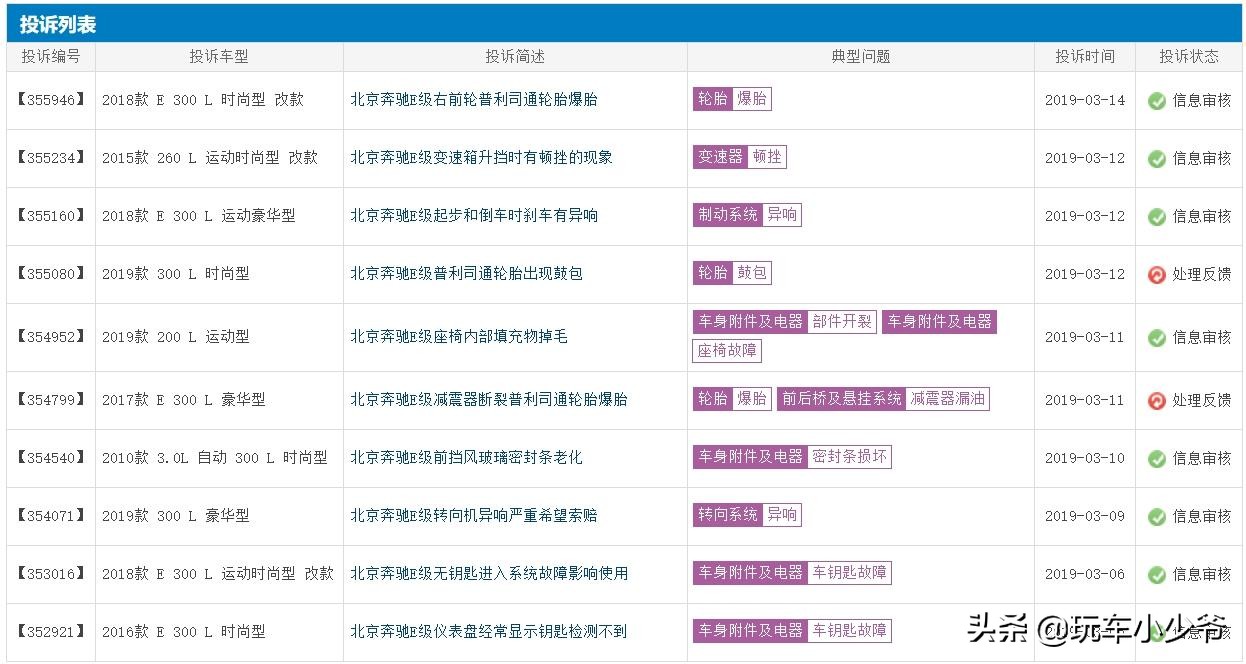The image size is (1246, 664).
Task: Click model 2010款 3.0L 自动 300 L 时尚型
Action: 215,458
